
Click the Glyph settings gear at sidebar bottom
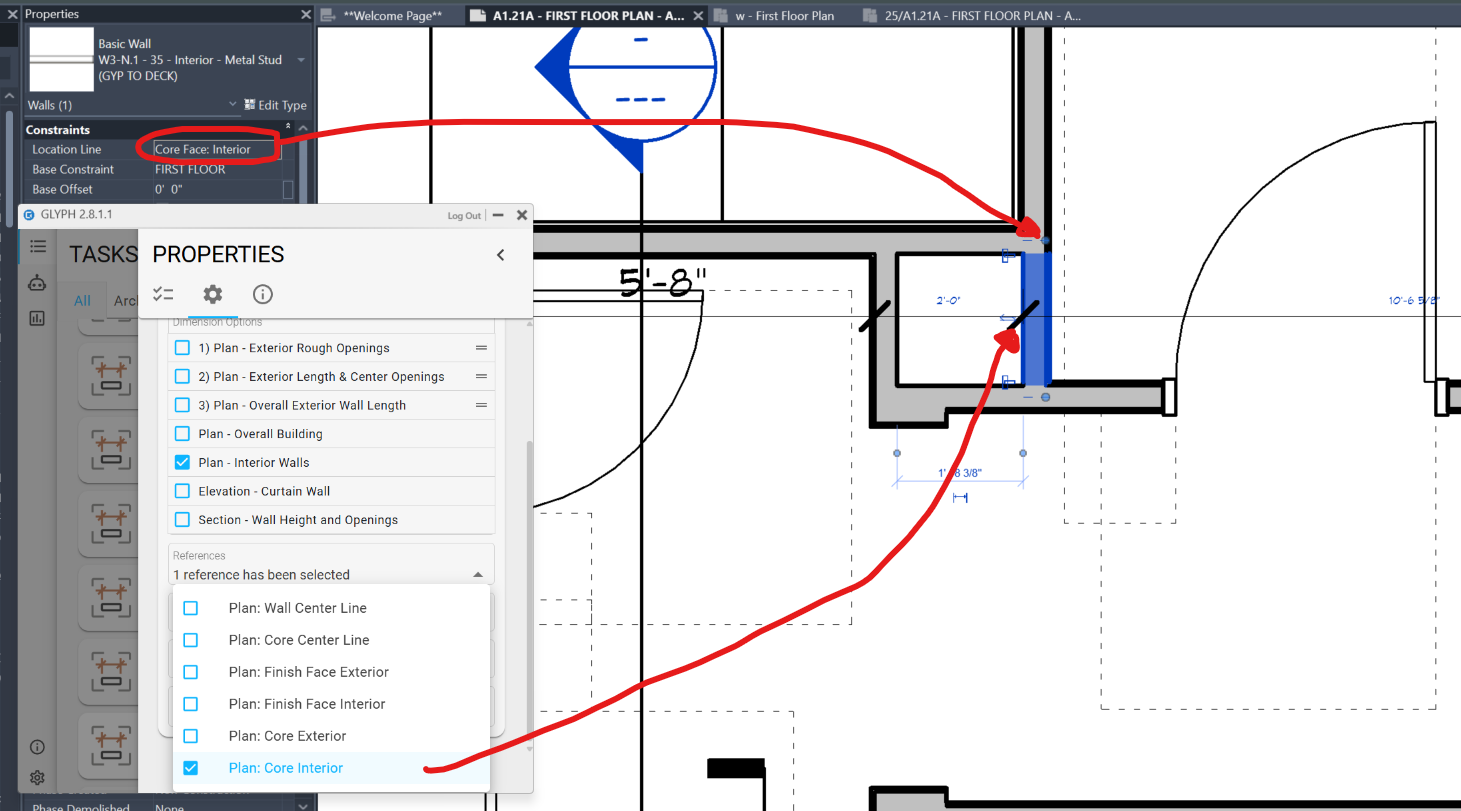click(x=37, y=778)
